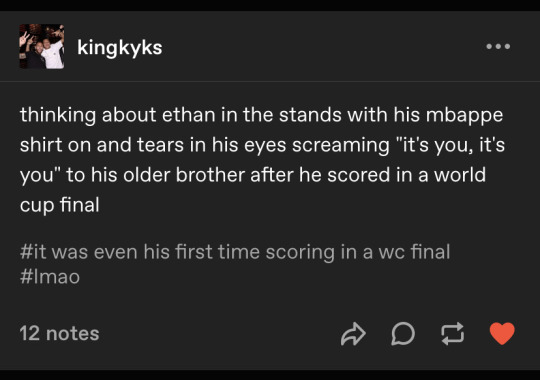Open the three-dot post options menu
This screenshot has height=380, width=540.
[498, 47]
